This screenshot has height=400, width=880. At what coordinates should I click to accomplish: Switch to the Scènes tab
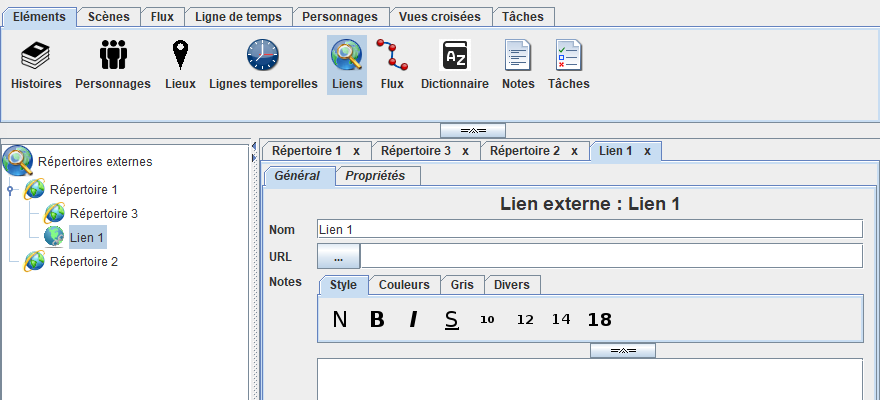pos(108,17)
